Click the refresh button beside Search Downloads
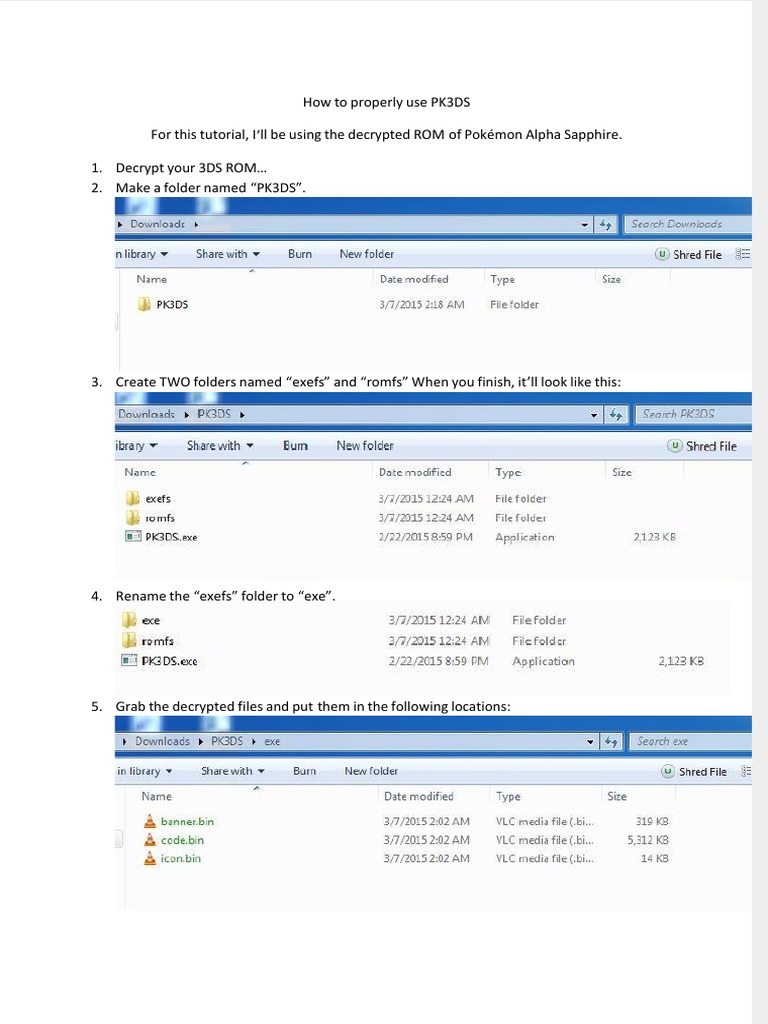Viewport: 768px width, 1024px height. pyautogui.click(x=605, y=224)
